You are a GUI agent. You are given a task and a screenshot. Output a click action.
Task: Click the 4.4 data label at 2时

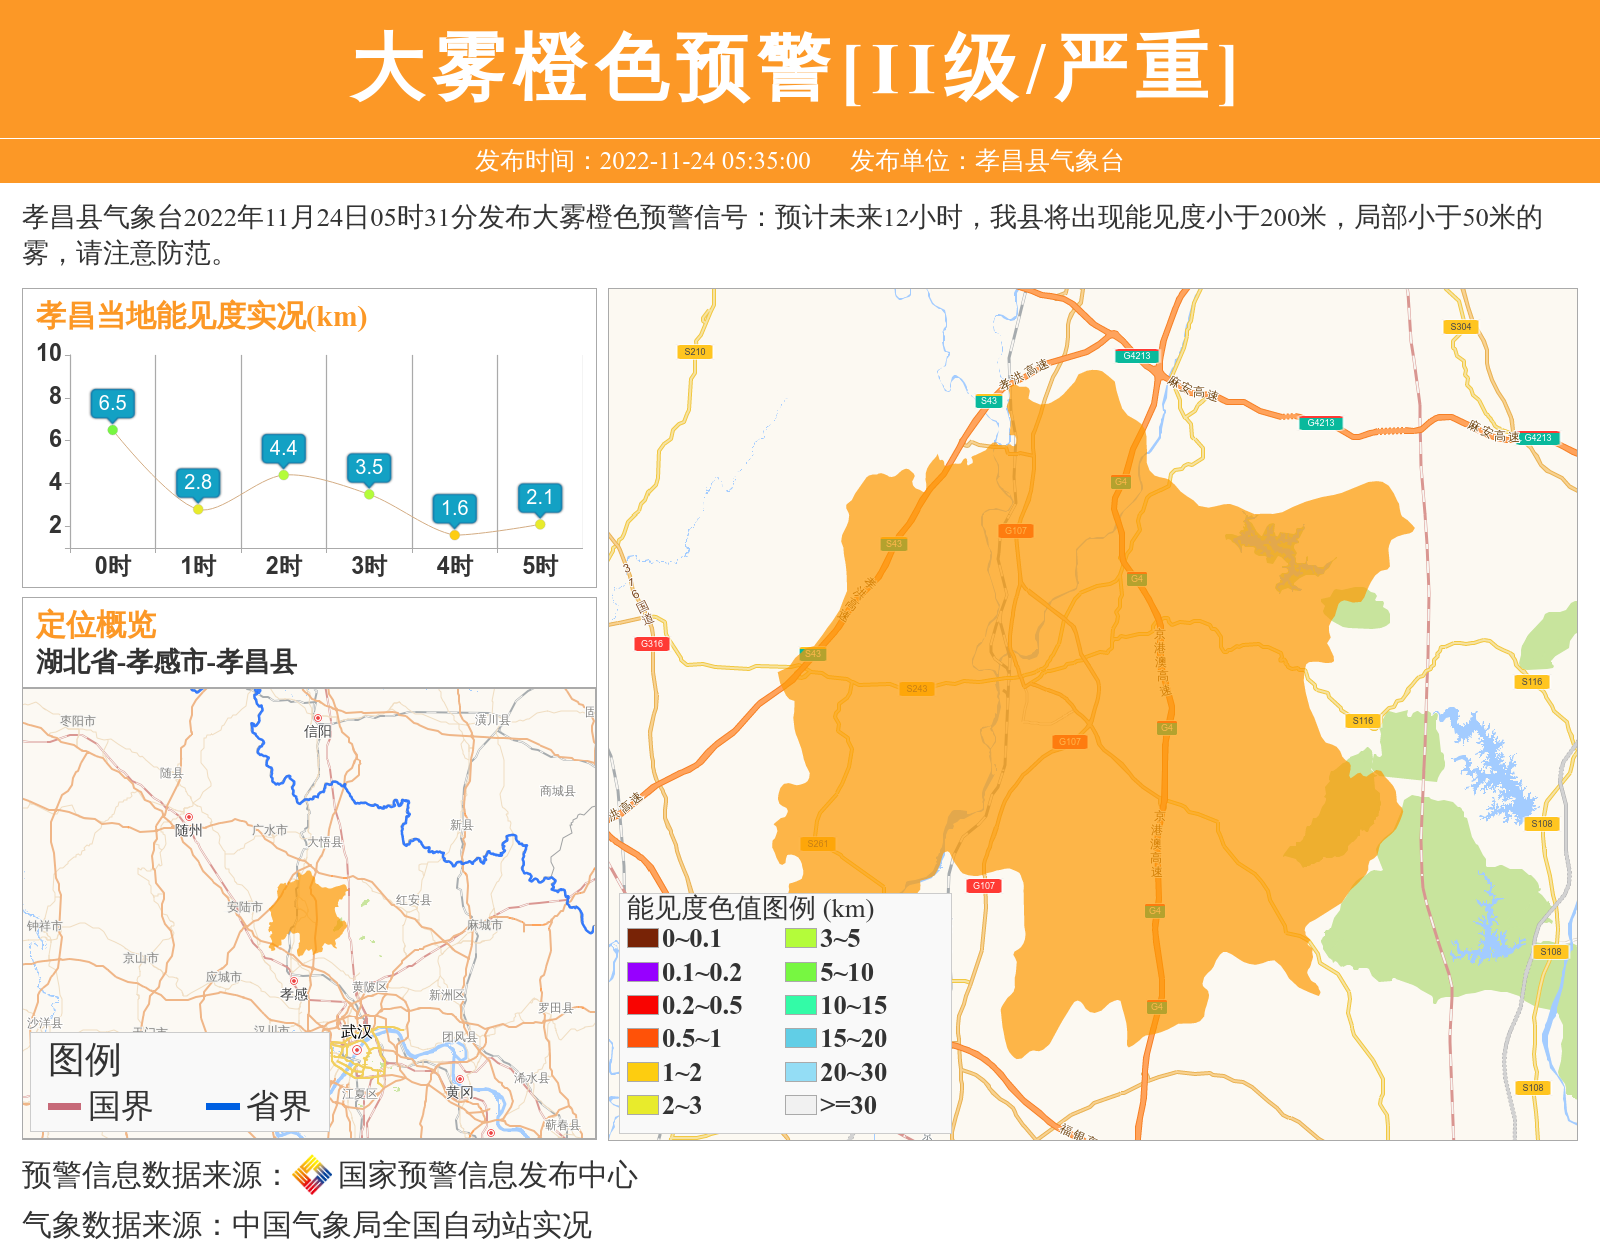tap(283, 448)
